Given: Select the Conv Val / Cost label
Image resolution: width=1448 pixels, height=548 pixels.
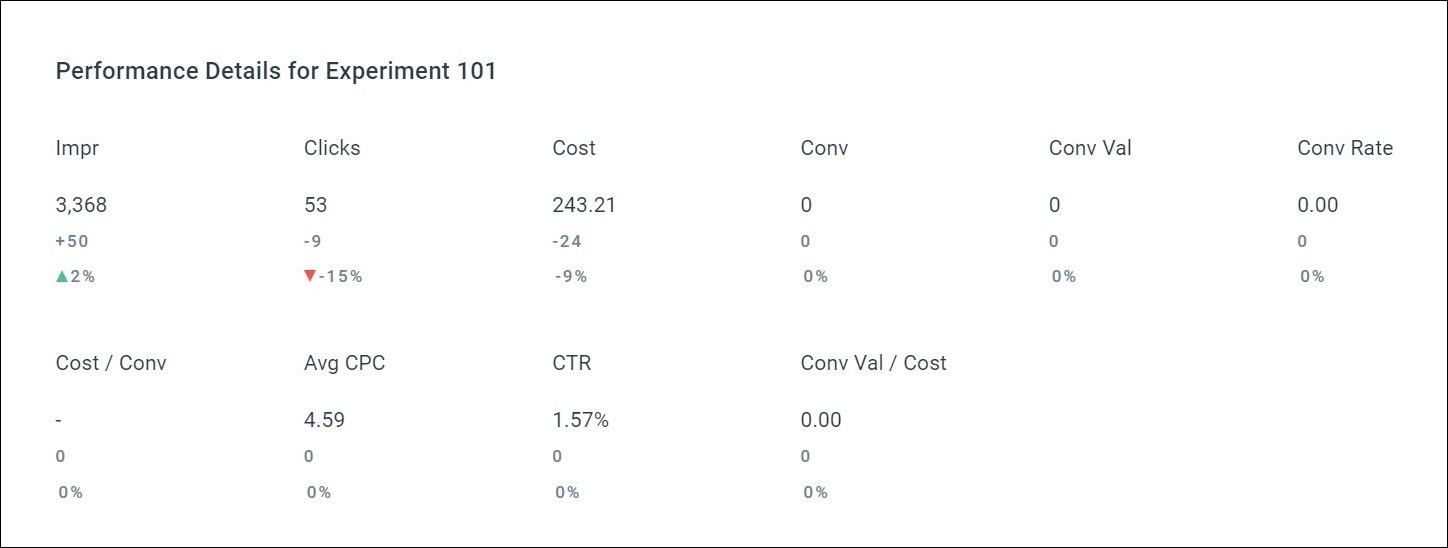Looking at the screenshot, I should pos(873,363).
